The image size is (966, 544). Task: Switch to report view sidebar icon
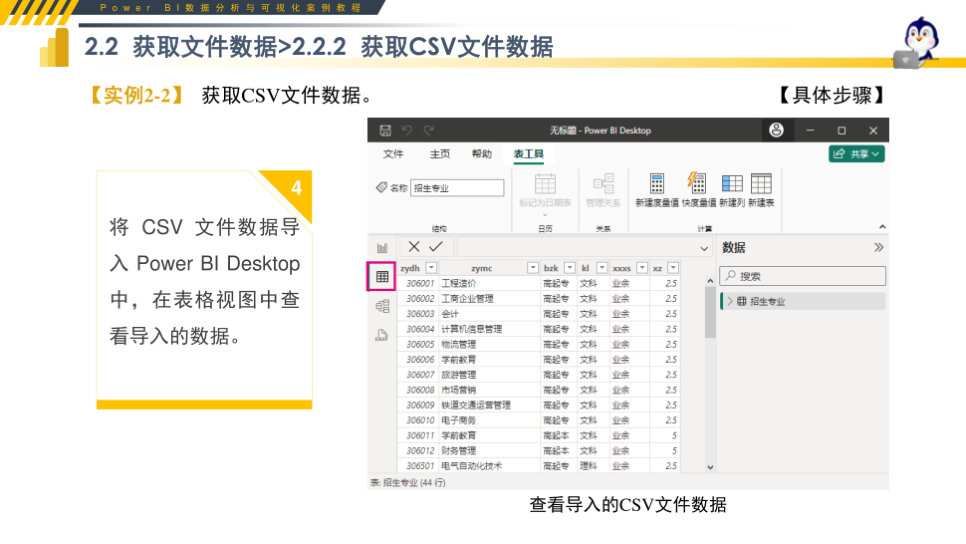coord(382,248)
